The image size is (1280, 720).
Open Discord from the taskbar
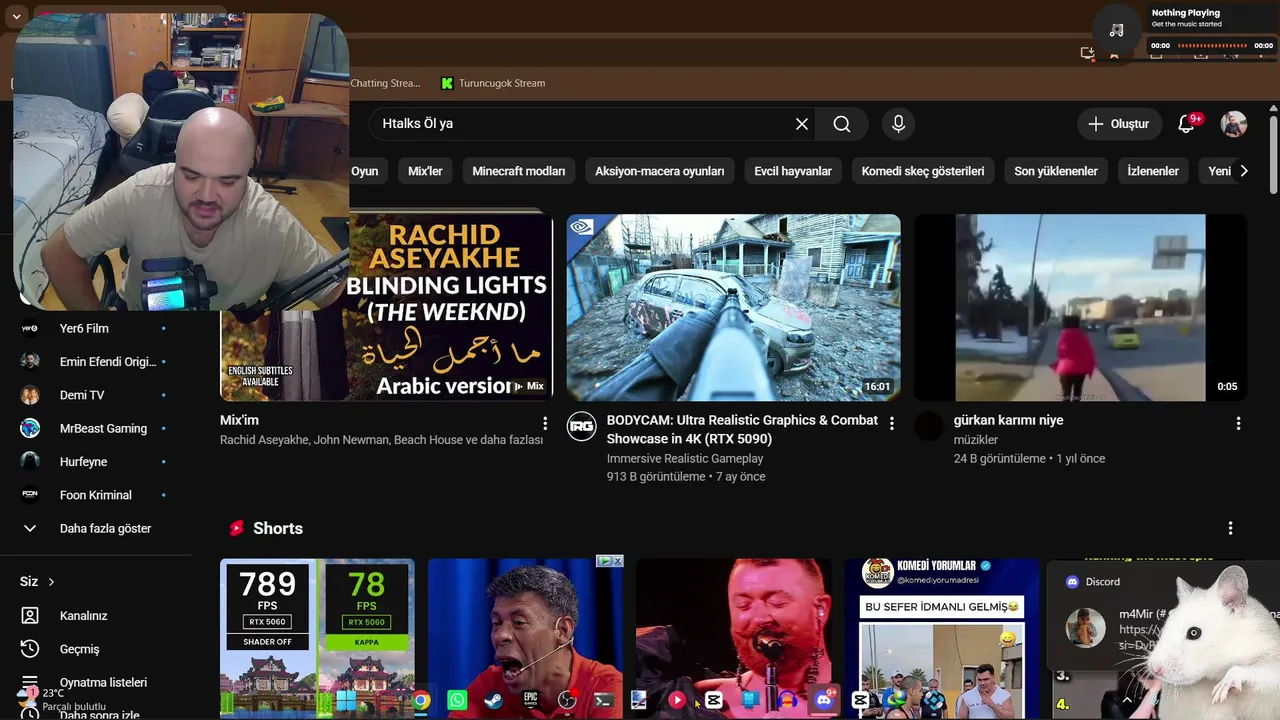click(825, 700)
